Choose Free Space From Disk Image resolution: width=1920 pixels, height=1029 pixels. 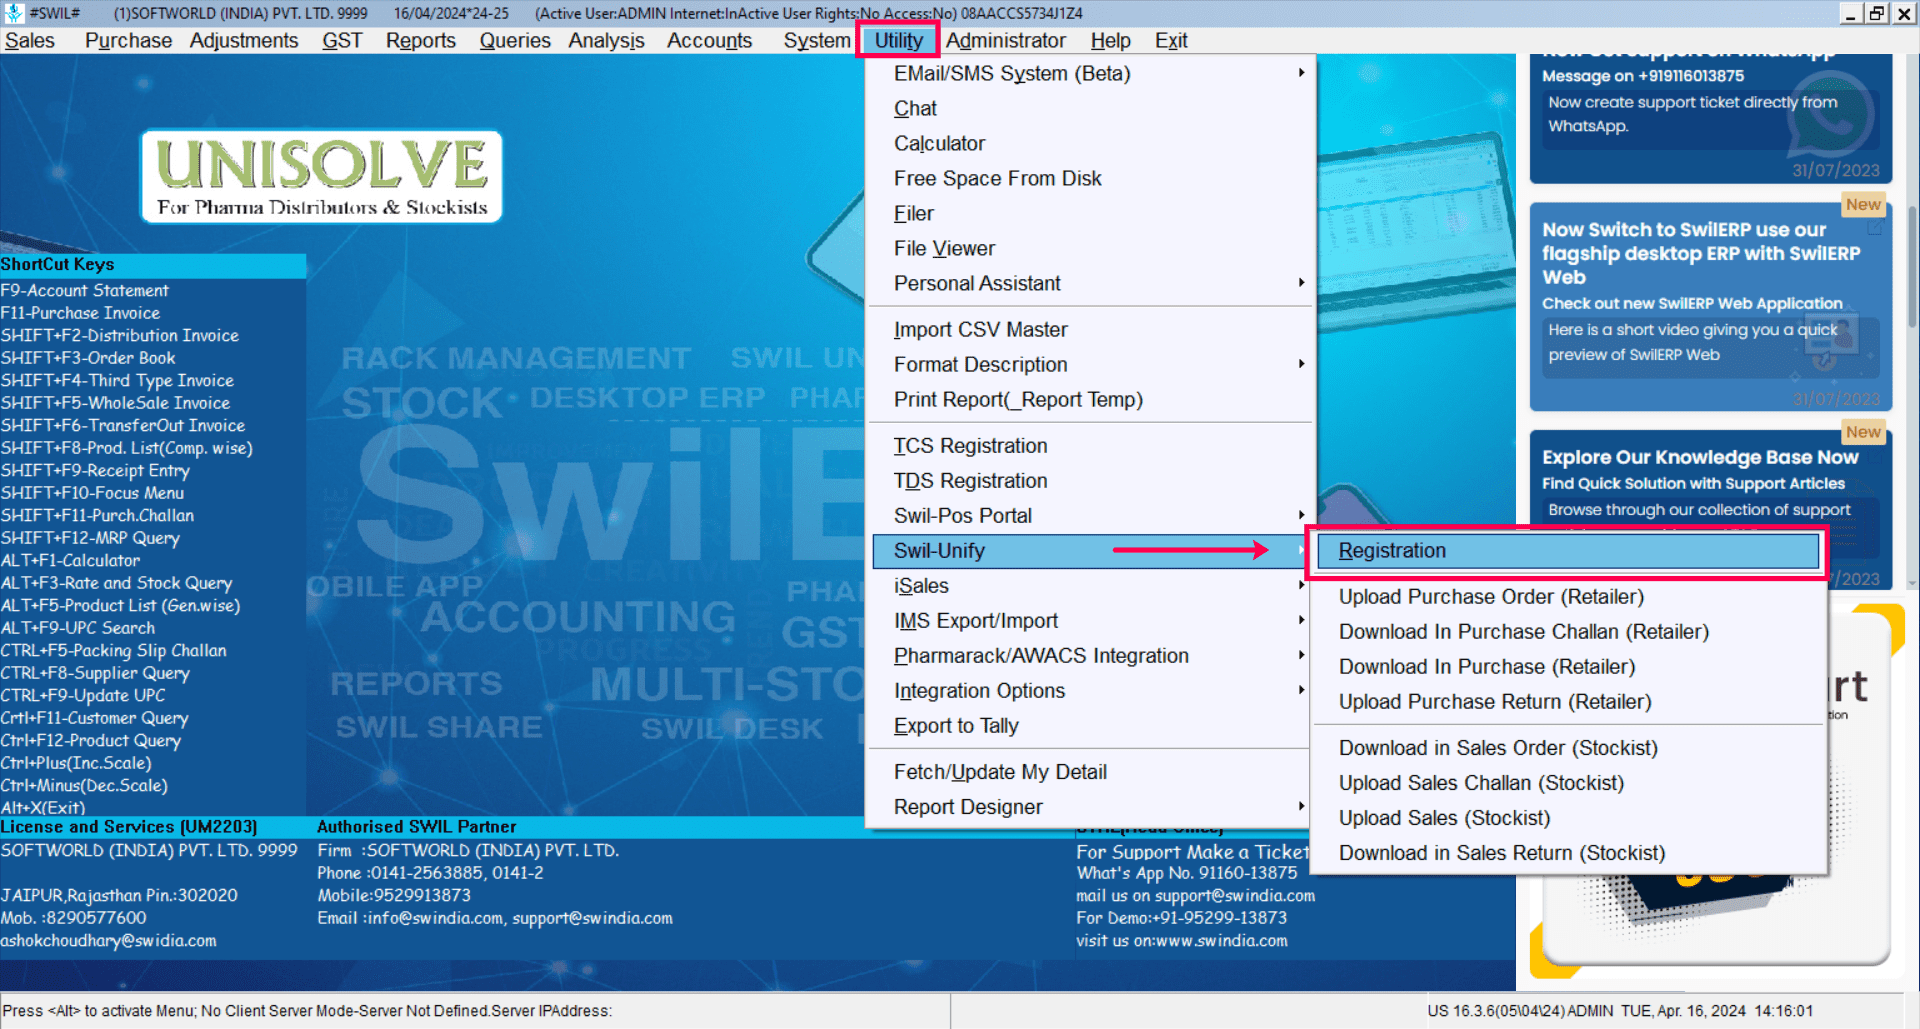coord(1090,179)
